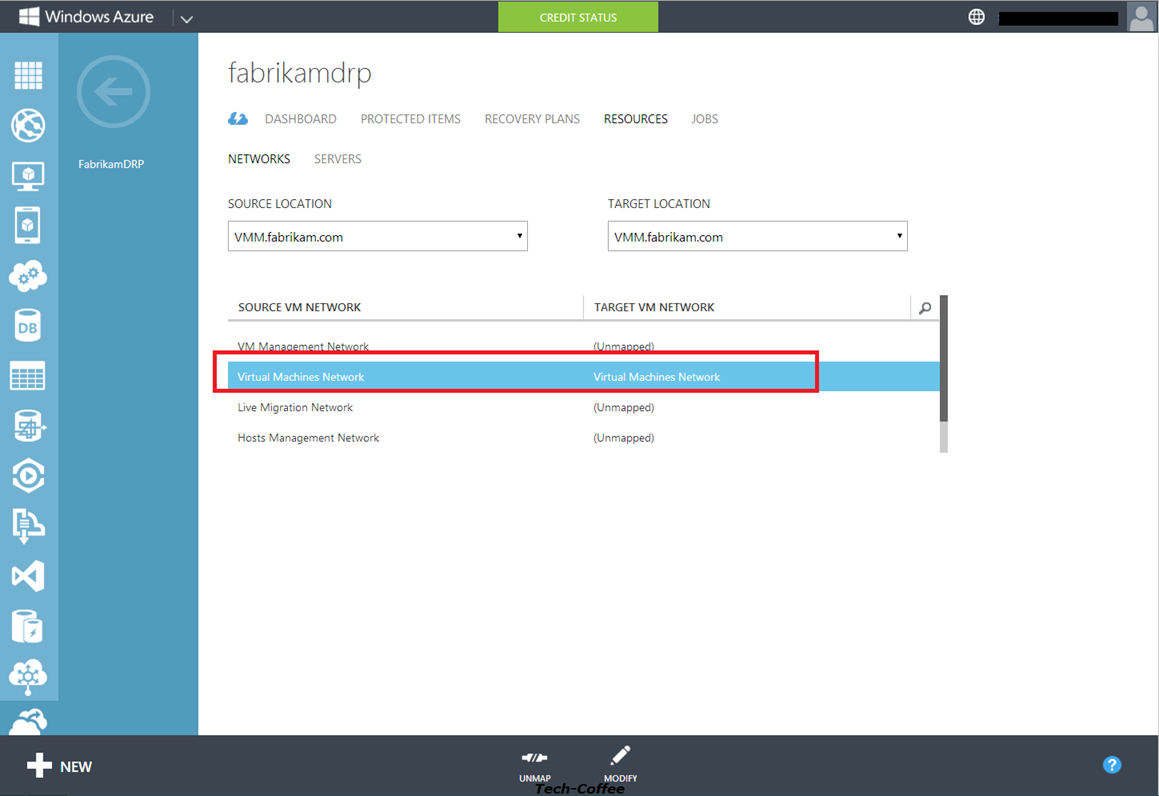
Task: Switch to the PROTECTED ITEMS tab
Action: (x=410, y=119)
